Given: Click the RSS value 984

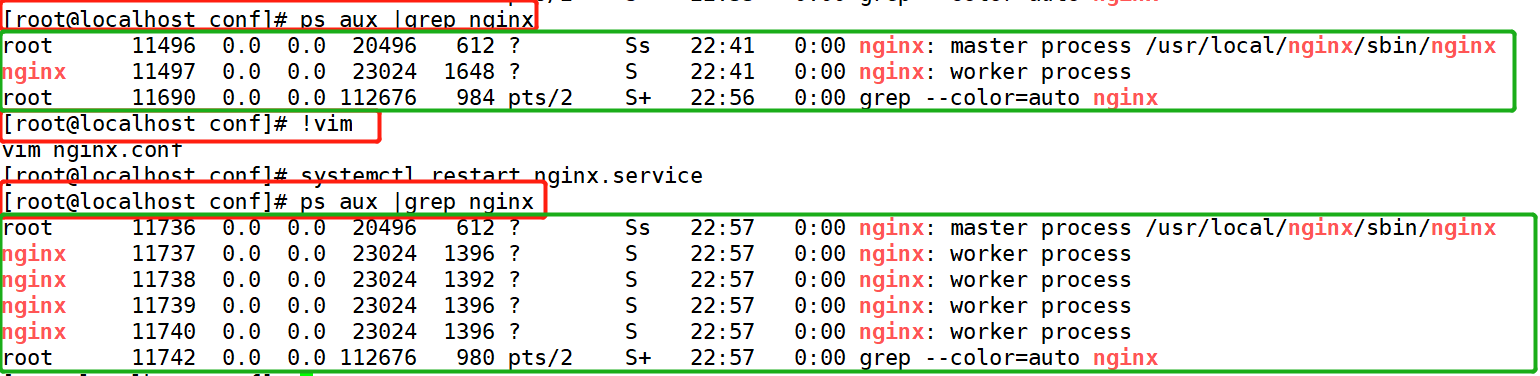Looking at the screenshot, I should (x=475, y=98).
